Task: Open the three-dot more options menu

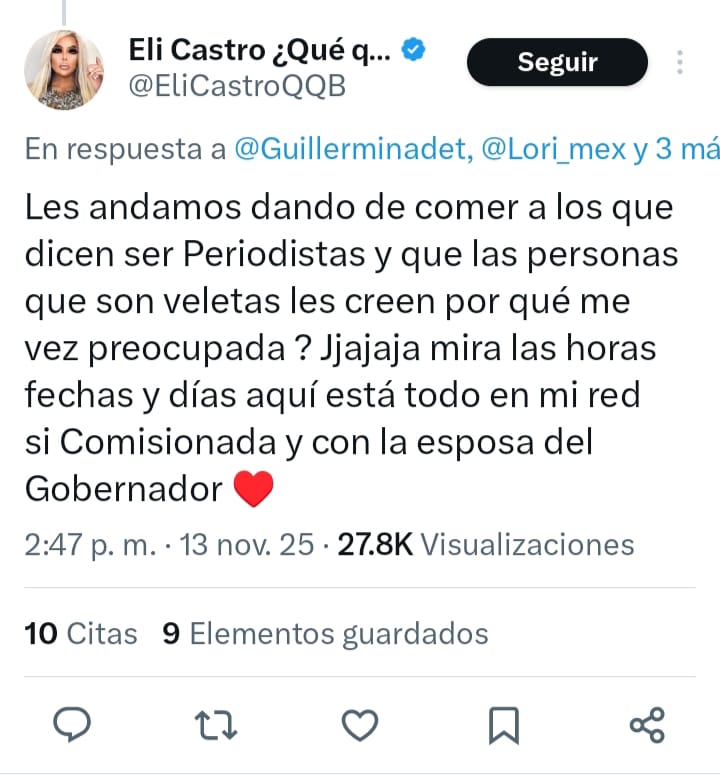Action: pyautogui.click(x=680, y=62)
